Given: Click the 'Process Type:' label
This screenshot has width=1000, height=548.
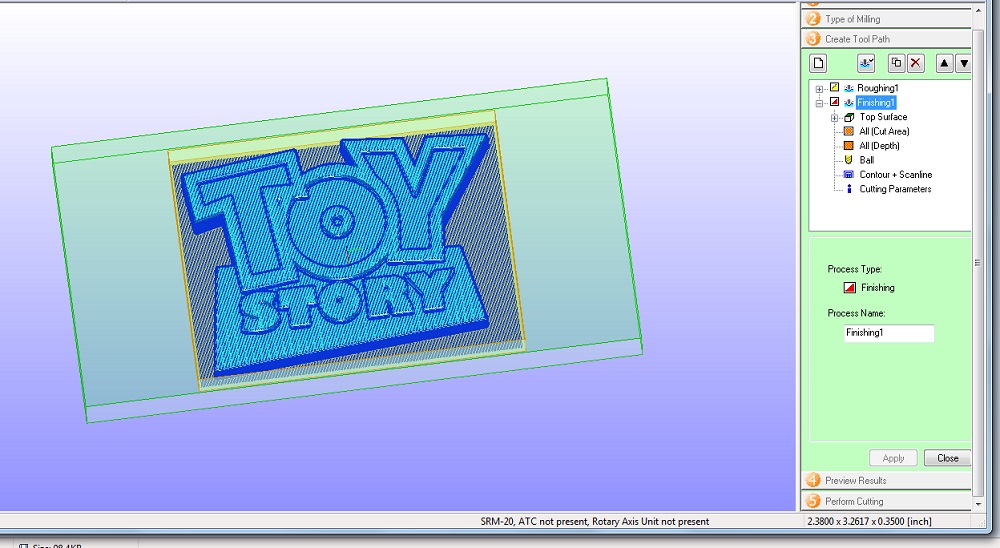Looking at the screenshot, I should coord(855,269).
